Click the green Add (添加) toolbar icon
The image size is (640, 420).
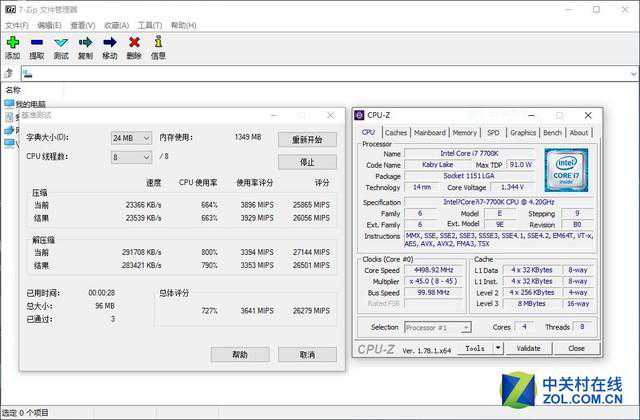[x=12, y=42]
